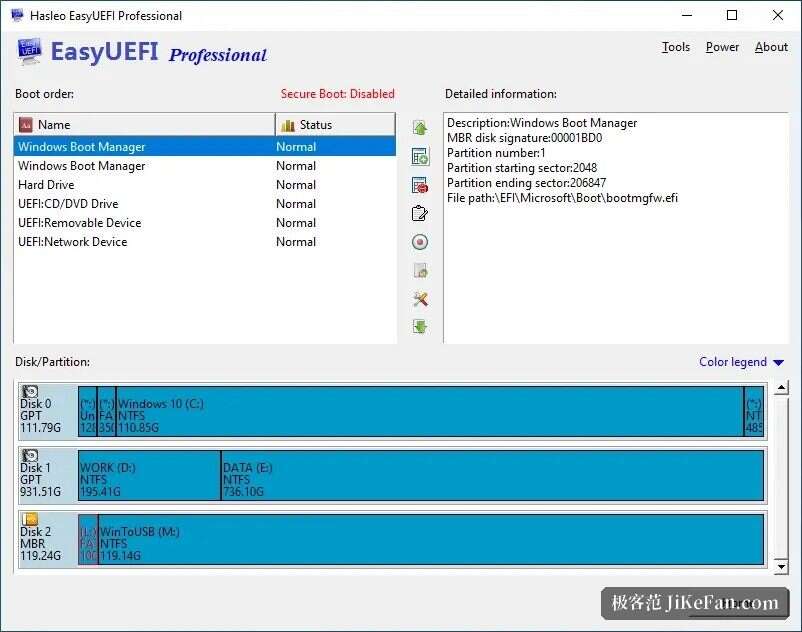The image size is (802, 632).
Task: Click the small FAT partition on Disk 0
Action: [106, 412]
